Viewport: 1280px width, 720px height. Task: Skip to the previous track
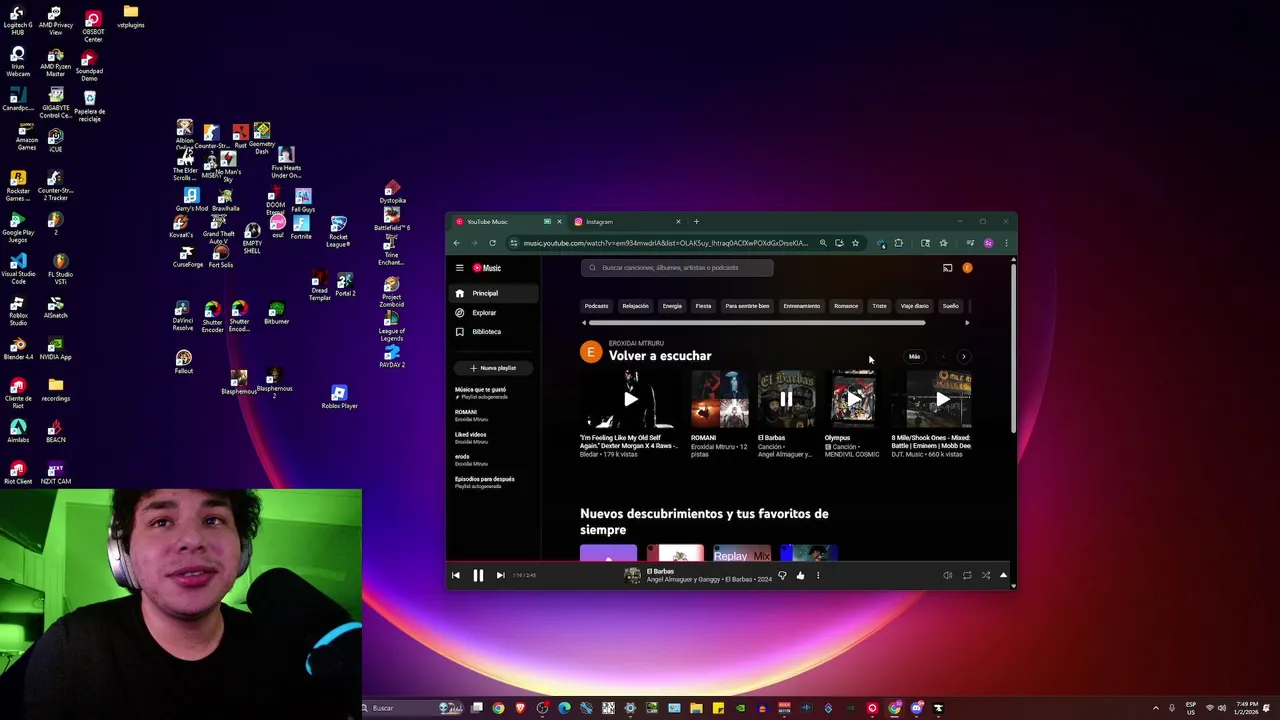coord(456,575)
